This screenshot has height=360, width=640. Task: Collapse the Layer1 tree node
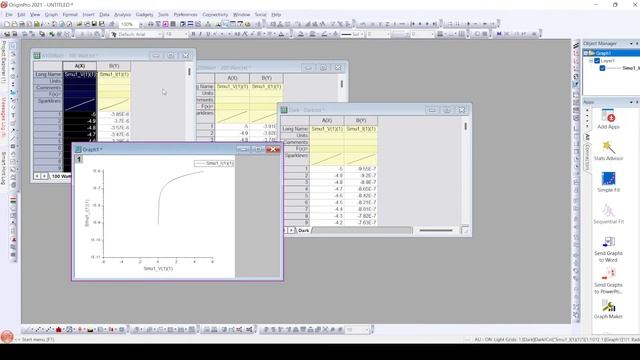pyautogui.click(x=591, y=60)
